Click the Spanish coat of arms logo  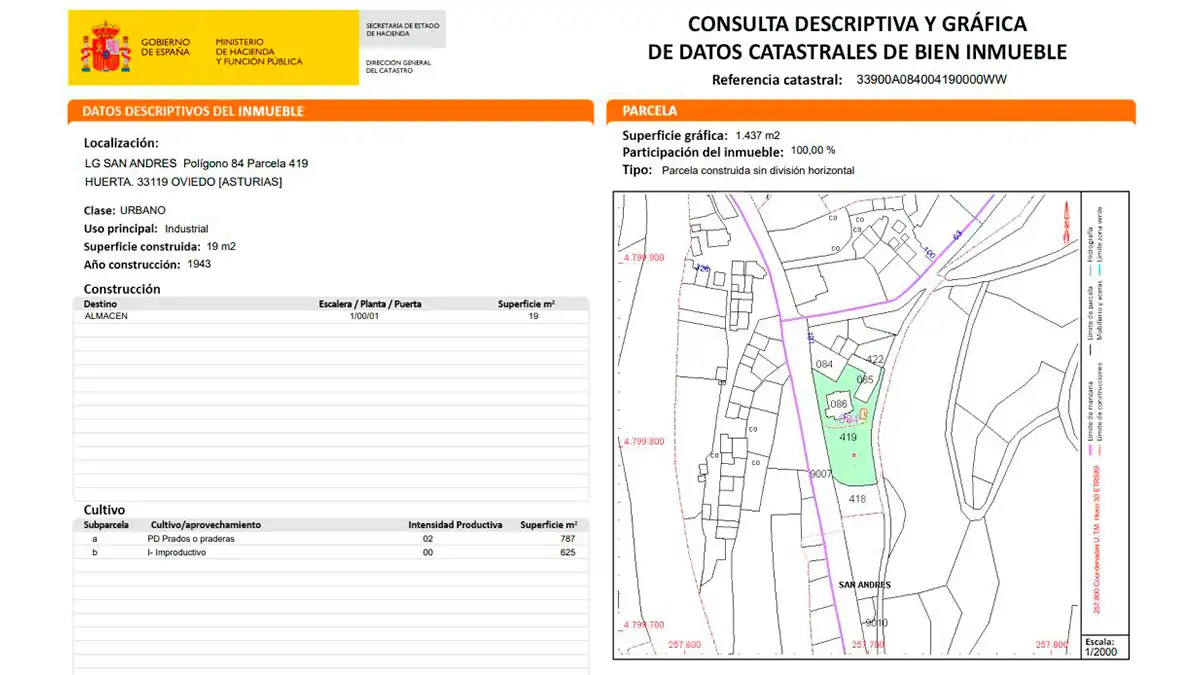(x=105, y=48)
